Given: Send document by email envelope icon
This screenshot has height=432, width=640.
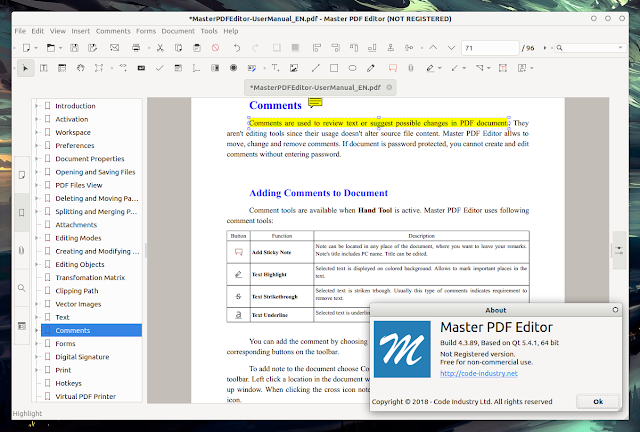Looking at the screenshot, I should 115,48.
